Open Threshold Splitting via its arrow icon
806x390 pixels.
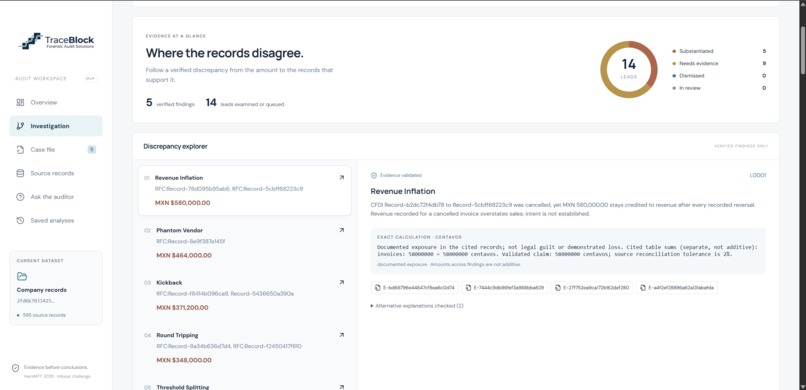[341, 387]
